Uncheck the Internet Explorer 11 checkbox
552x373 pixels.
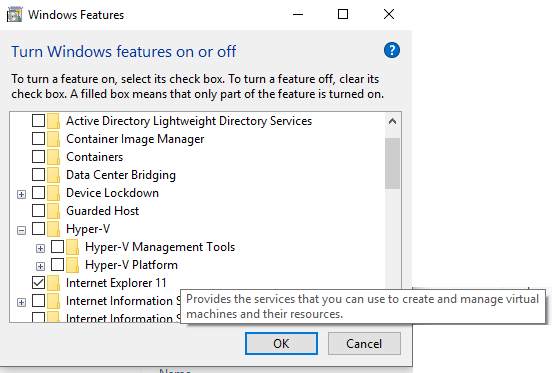pos(38,283)
